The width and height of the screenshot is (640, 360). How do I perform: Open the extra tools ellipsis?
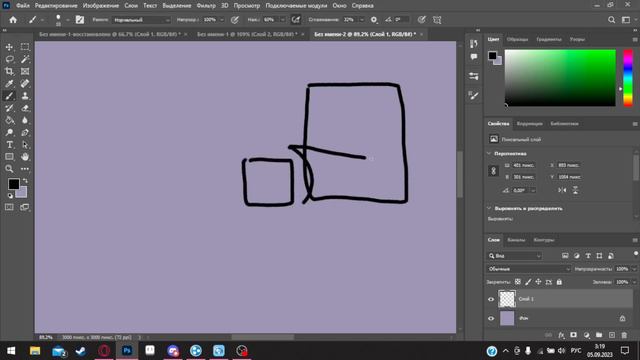coord(25,169)
